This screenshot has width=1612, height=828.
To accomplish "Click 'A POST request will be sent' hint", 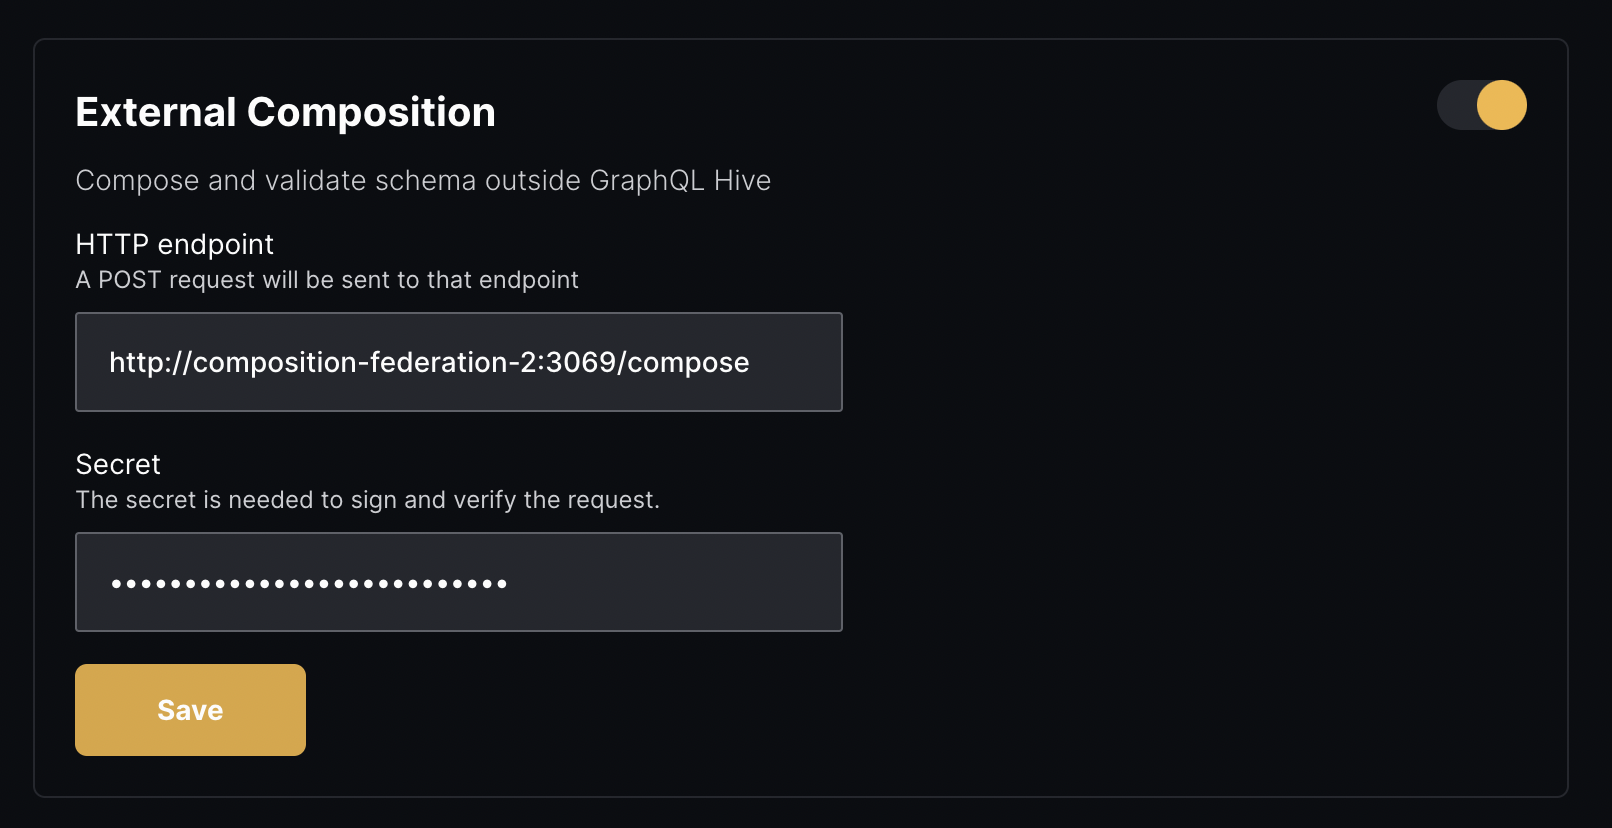I will 327,280.
